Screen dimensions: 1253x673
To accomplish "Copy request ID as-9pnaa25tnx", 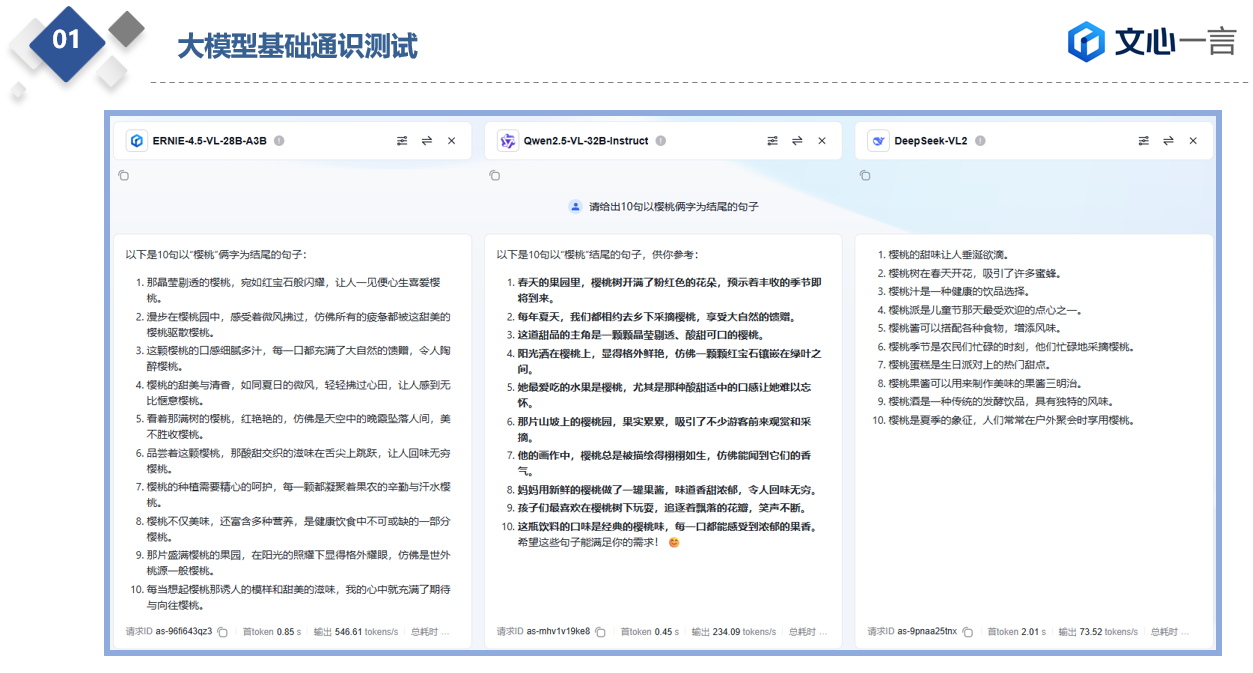I will [x=967, y=632].
